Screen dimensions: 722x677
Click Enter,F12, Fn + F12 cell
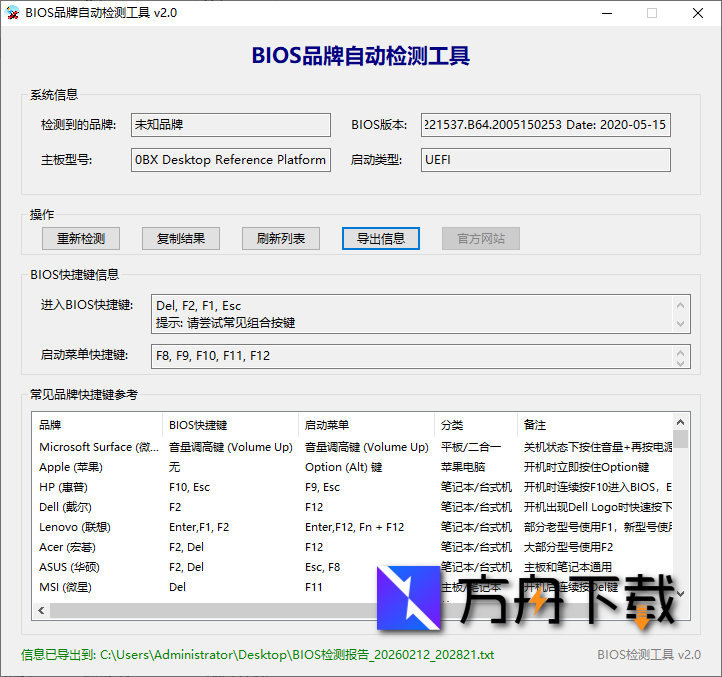[355, 527]
